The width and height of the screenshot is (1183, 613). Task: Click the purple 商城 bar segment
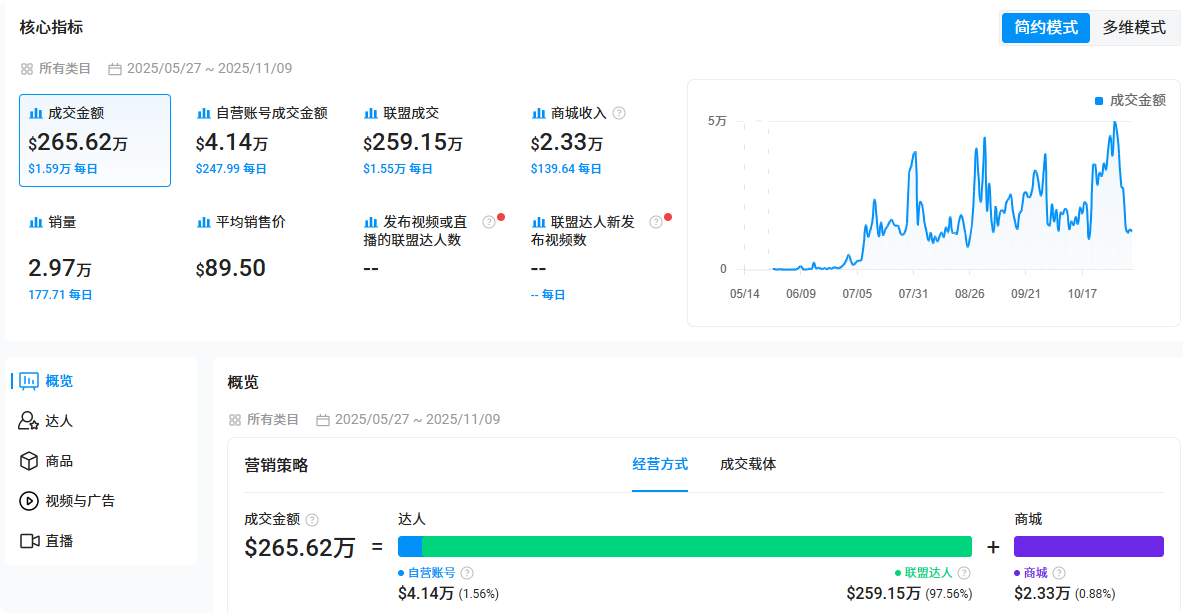(1088, 546)
